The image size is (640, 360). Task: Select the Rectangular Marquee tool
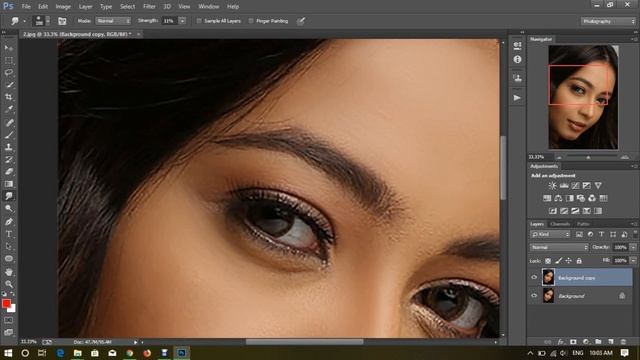coord(9,60)
